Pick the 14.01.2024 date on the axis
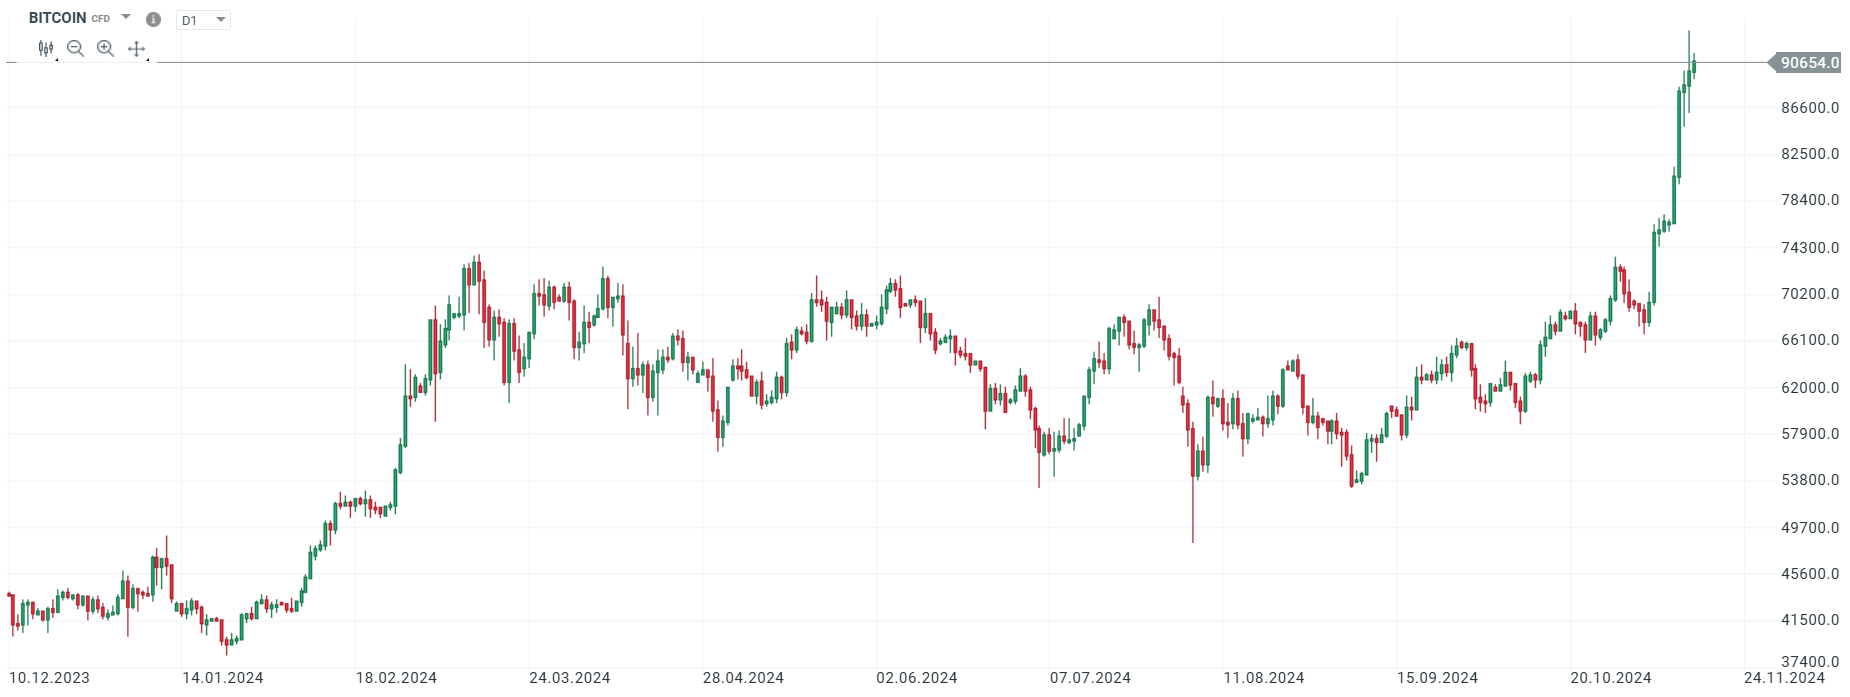This screenshot has width=1850, height=697. point(222,678)
